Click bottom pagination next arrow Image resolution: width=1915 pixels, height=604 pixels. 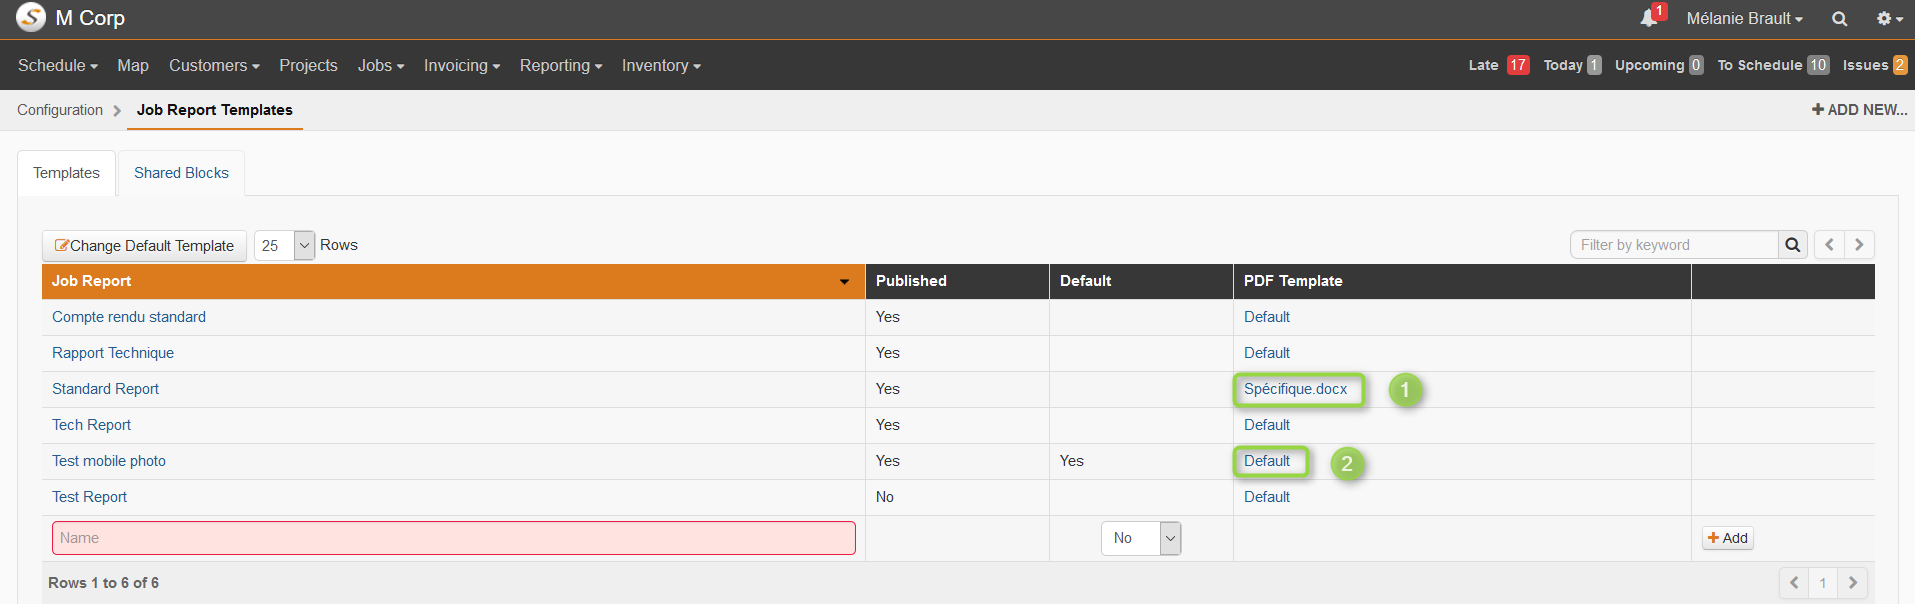pyautogui.click(x=1852, y=583)
